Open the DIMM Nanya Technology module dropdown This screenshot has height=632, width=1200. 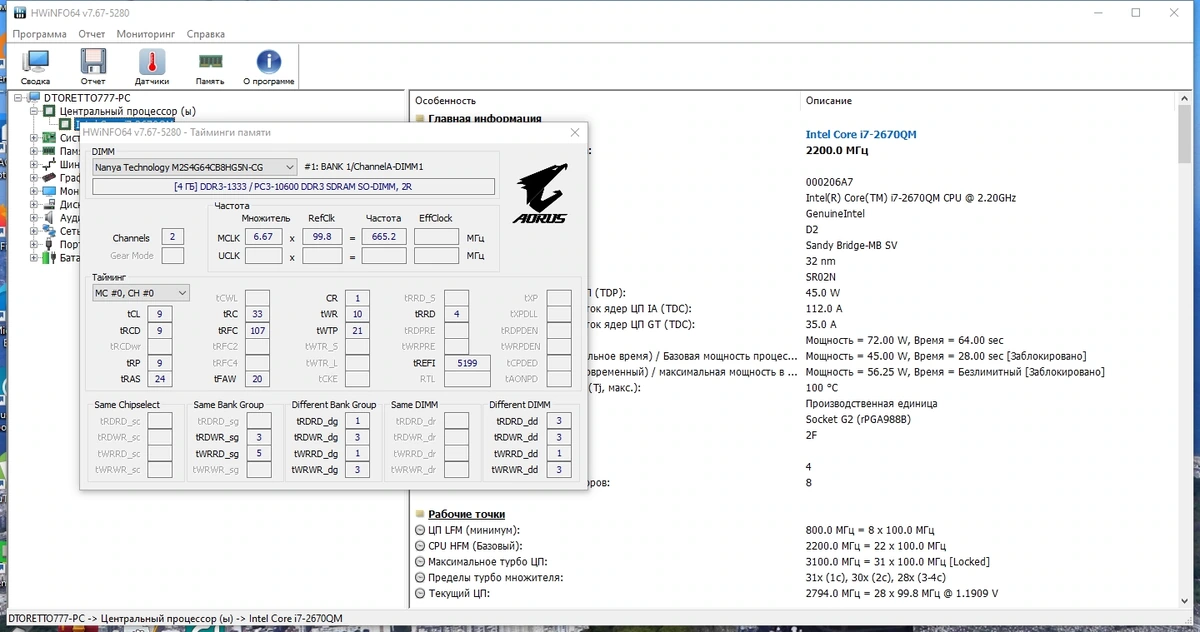coord(195,167)
